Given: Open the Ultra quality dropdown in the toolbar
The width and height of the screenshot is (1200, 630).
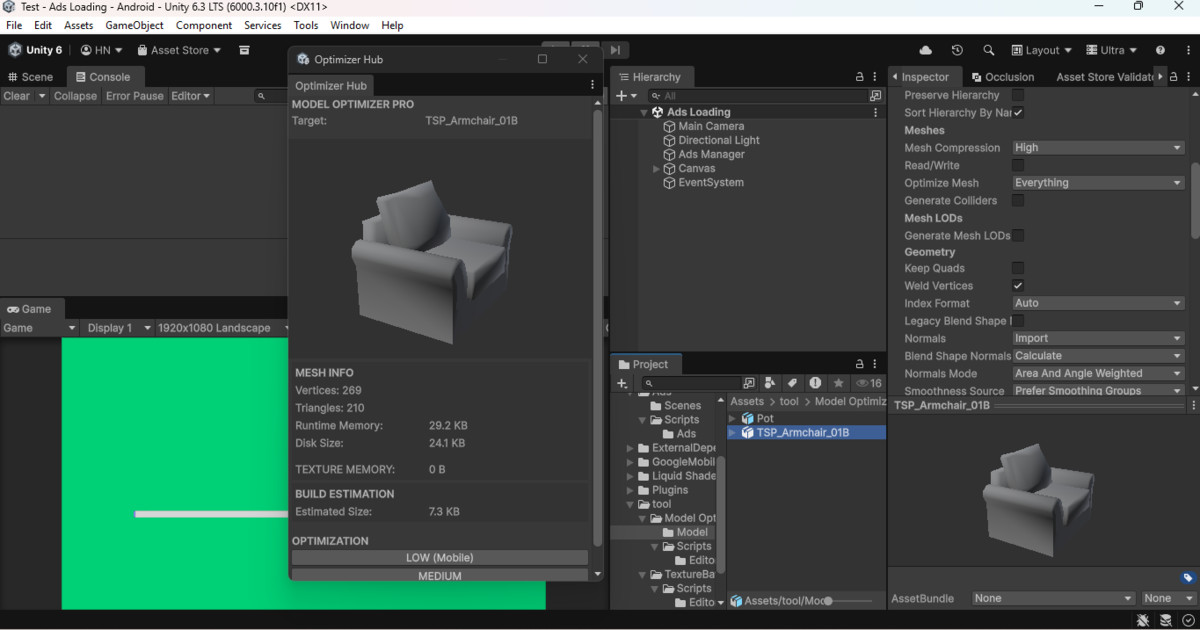Looking at the screenshot, I should pos(1111,50).
